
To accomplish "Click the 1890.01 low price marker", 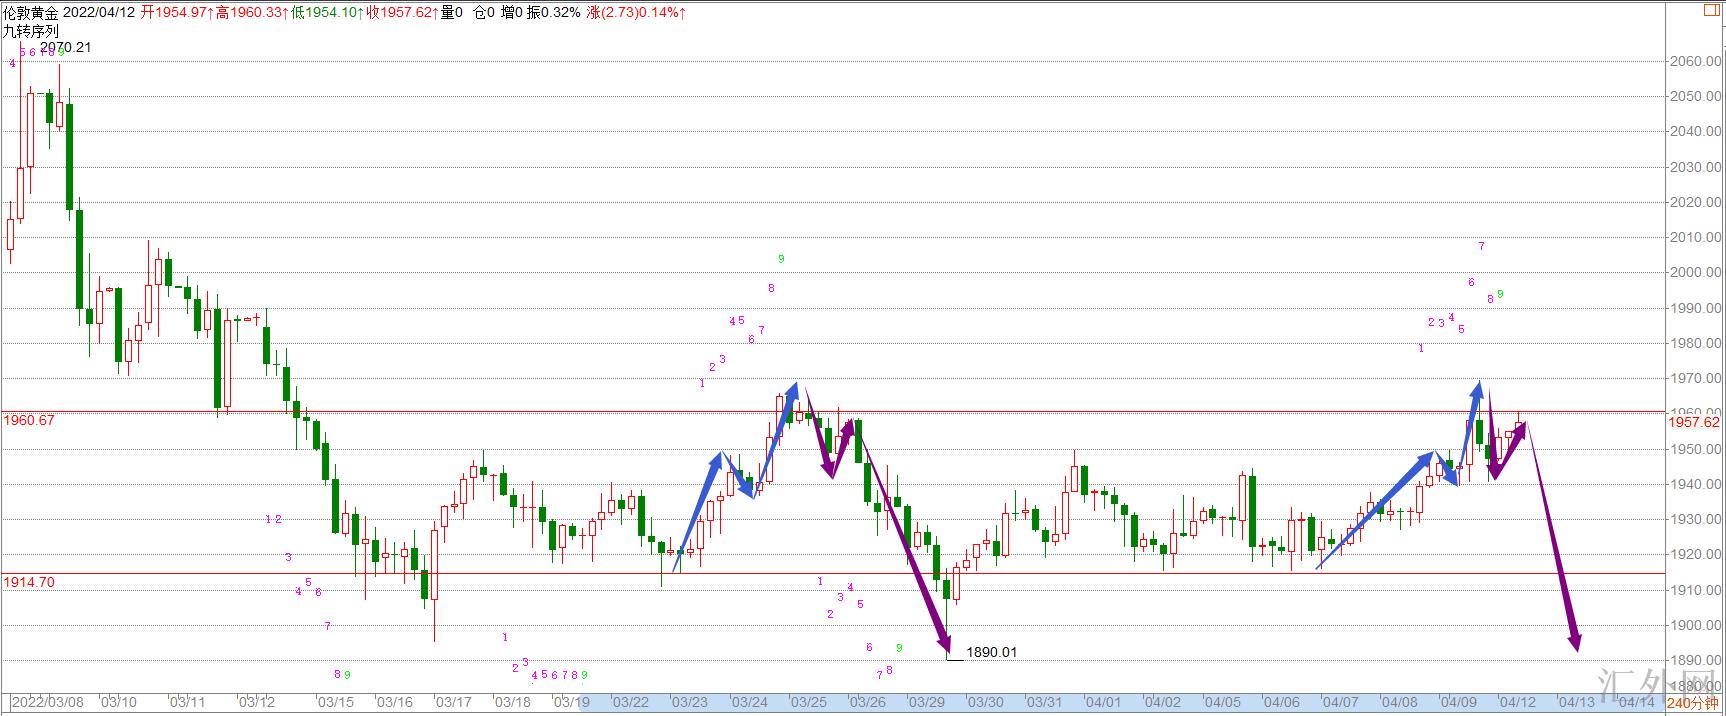I will [x=990, y=652].
